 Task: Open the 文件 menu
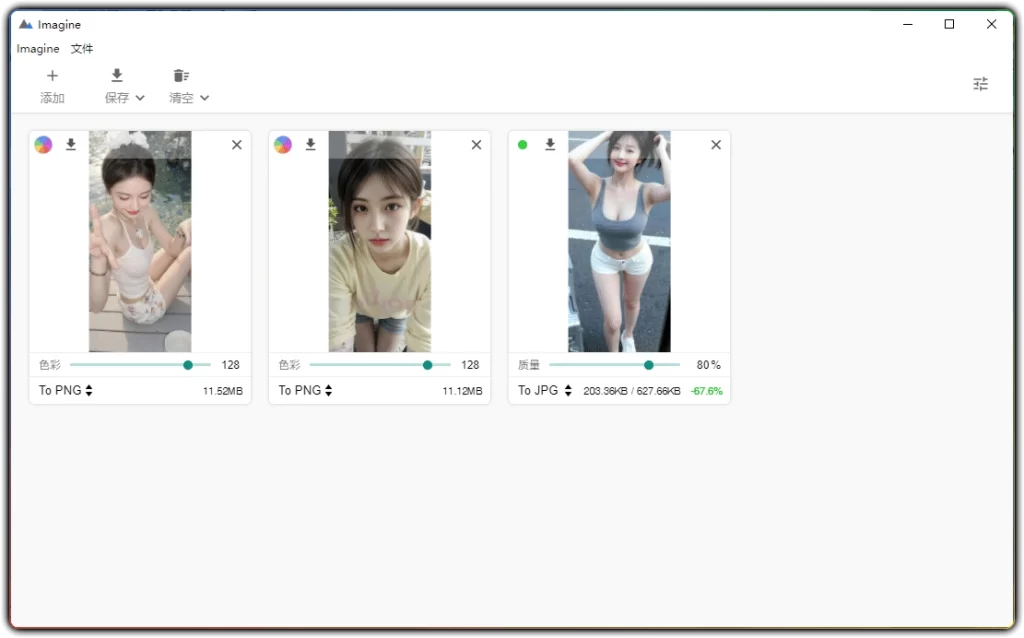(81, 48)
